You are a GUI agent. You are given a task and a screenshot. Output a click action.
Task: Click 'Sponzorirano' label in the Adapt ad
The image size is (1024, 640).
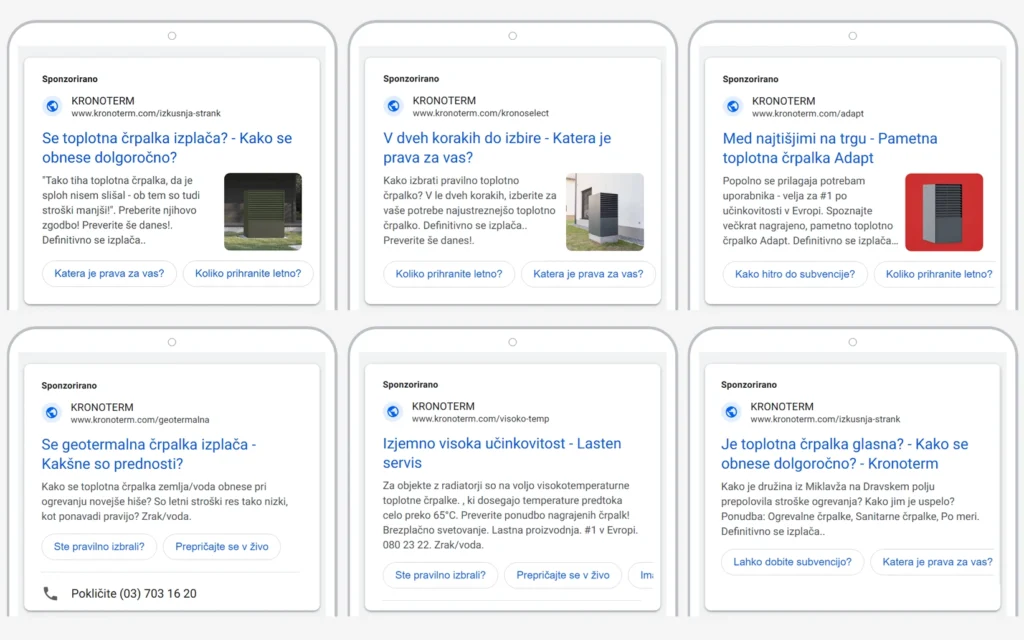[x=750, y=79]
